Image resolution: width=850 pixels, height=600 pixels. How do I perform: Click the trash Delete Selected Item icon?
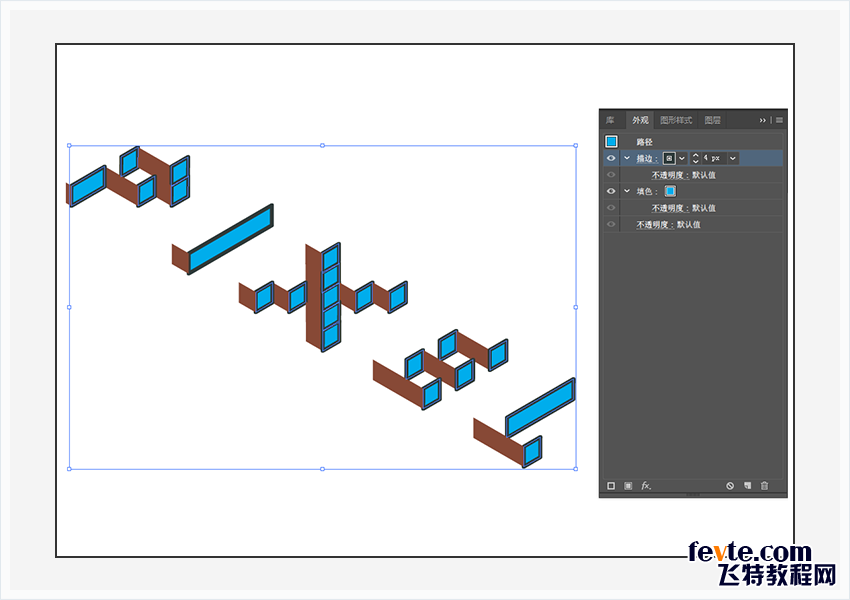[x=765, y=486]
